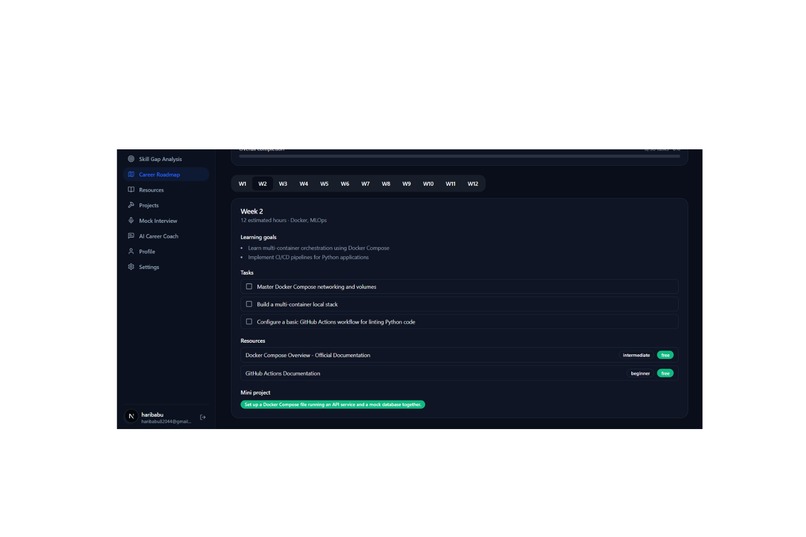Open Mock Interview from sidebar
806x537 pixels.
[x=158, y=221]
